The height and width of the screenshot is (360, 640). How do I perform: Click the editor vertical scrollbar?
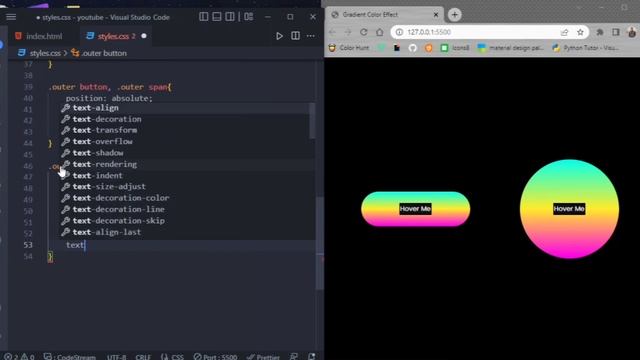point(320,243)
